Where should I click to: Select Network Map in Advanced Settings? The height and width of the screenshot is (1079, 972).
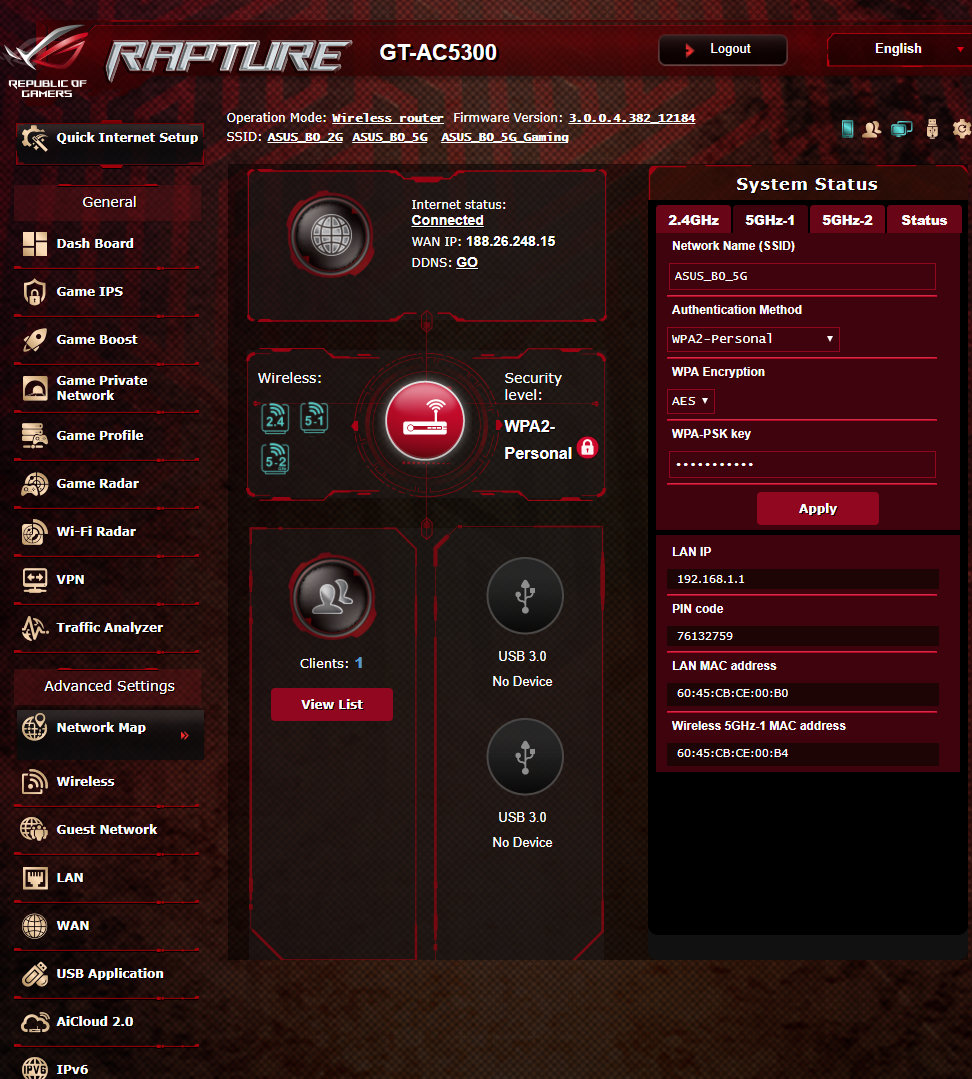[x=110, y=734]
